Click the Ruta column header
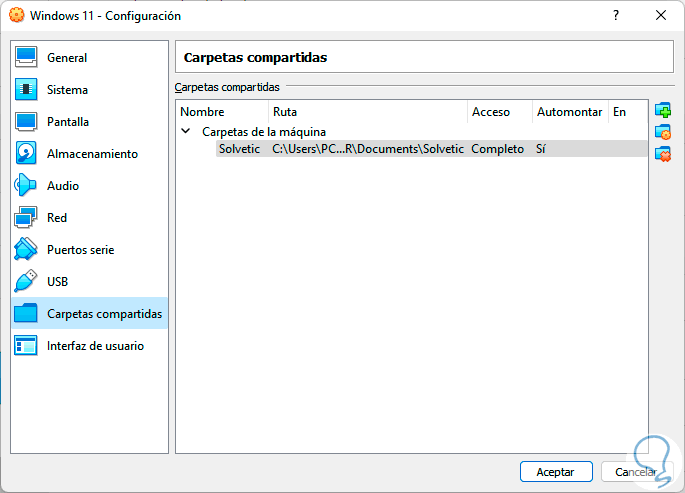Image resolution: width=685 pixels, height=493 pixels. (x=285, y=112)
